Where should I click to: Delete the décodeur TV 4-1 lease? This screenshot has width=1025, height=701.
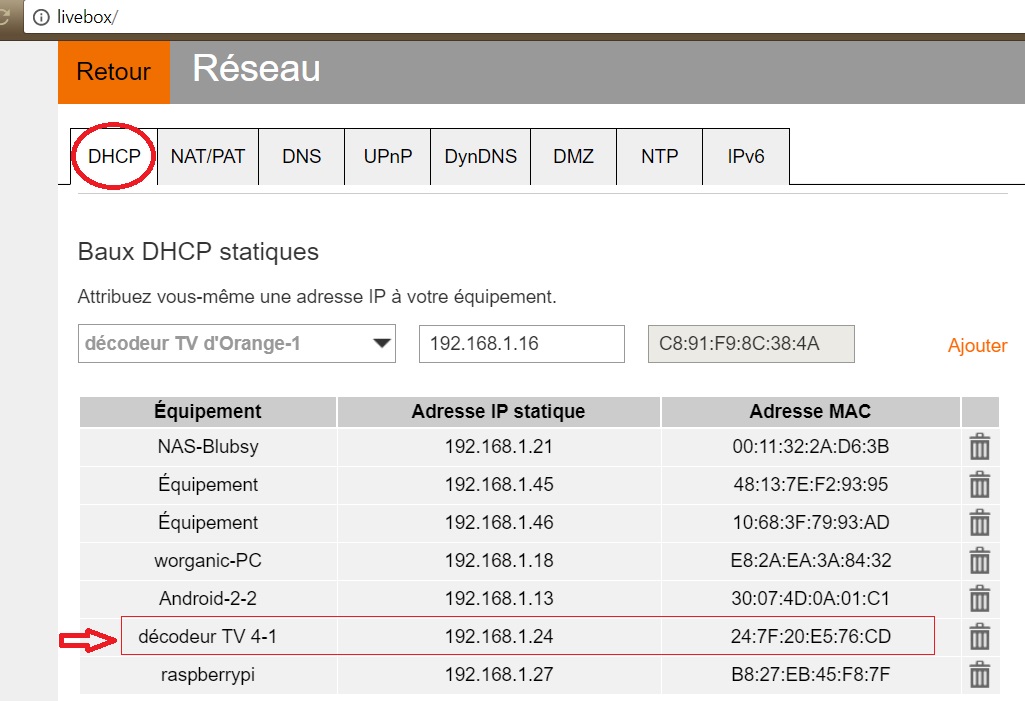pos(978,636)
